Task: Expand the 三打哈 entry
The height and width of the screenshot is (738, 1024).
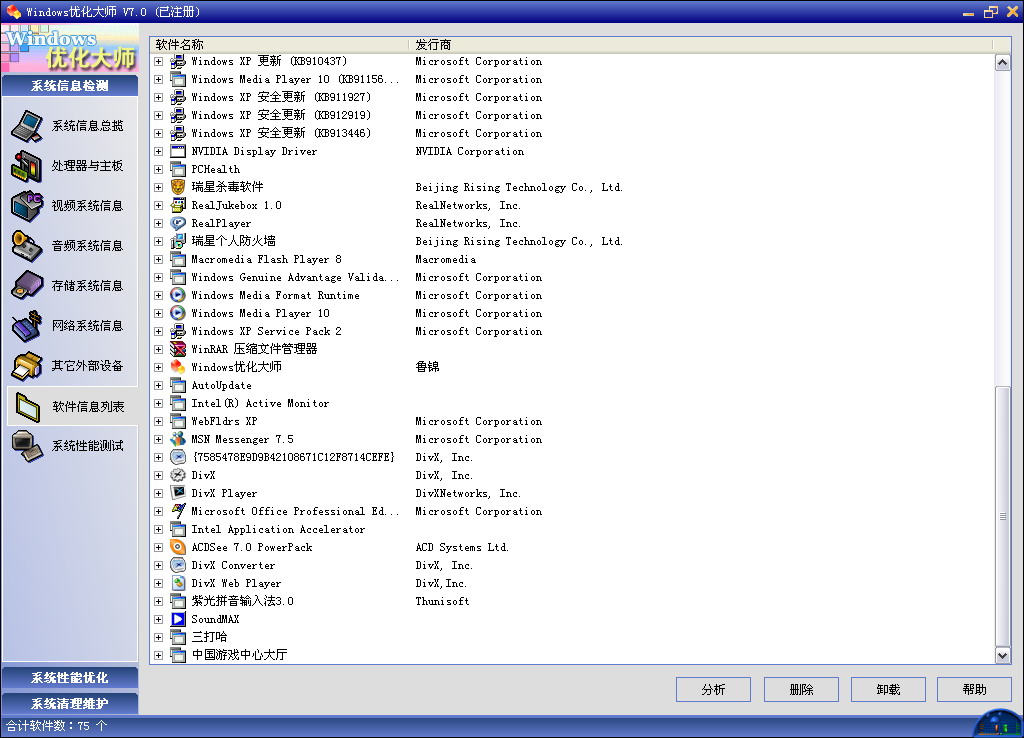Action: coord(158,637)
